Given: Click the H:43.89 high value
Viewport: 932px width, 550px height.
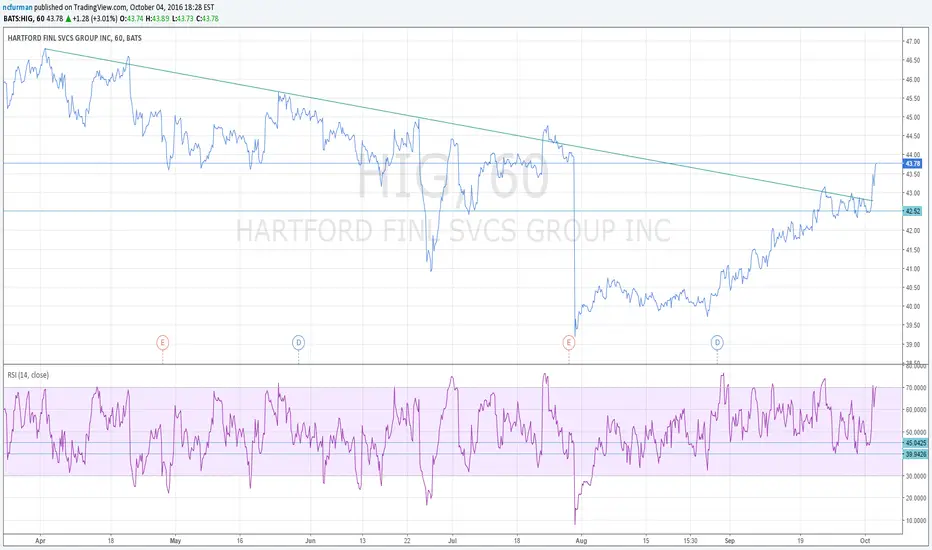Looking at the screenshot, I should (x=159, y=18).
